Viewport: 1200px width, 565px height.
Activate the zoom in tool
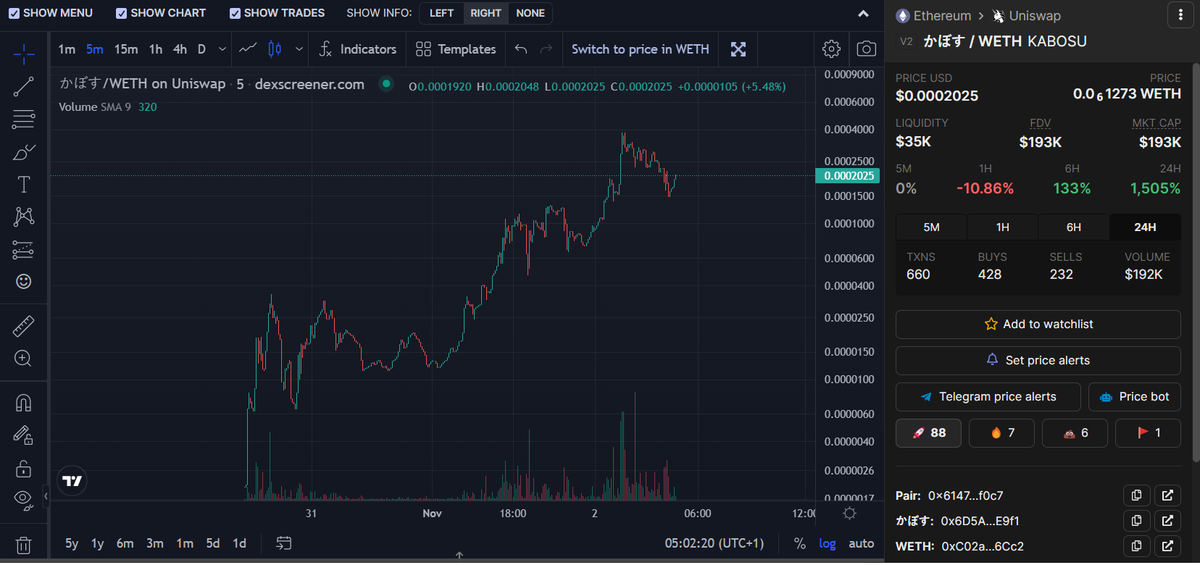pos(24,358)
